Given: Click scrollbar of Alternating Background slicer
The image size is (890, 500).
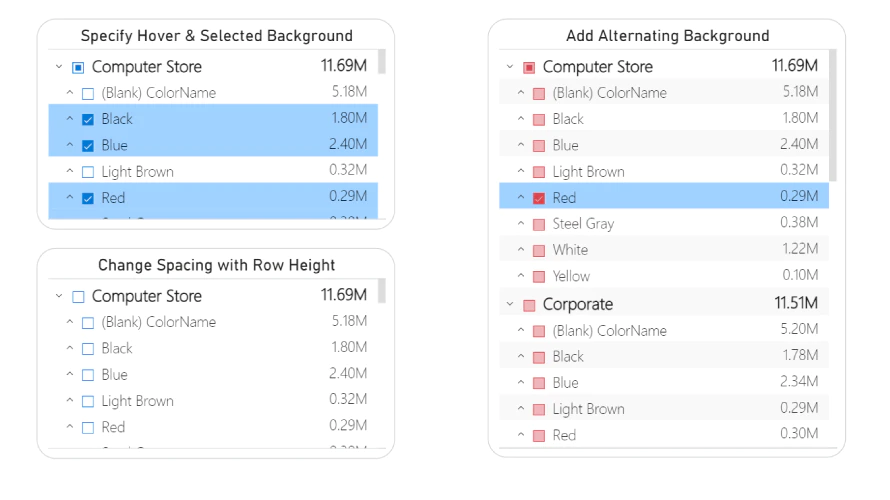Looking at the screenshot, I should [833, 116].
